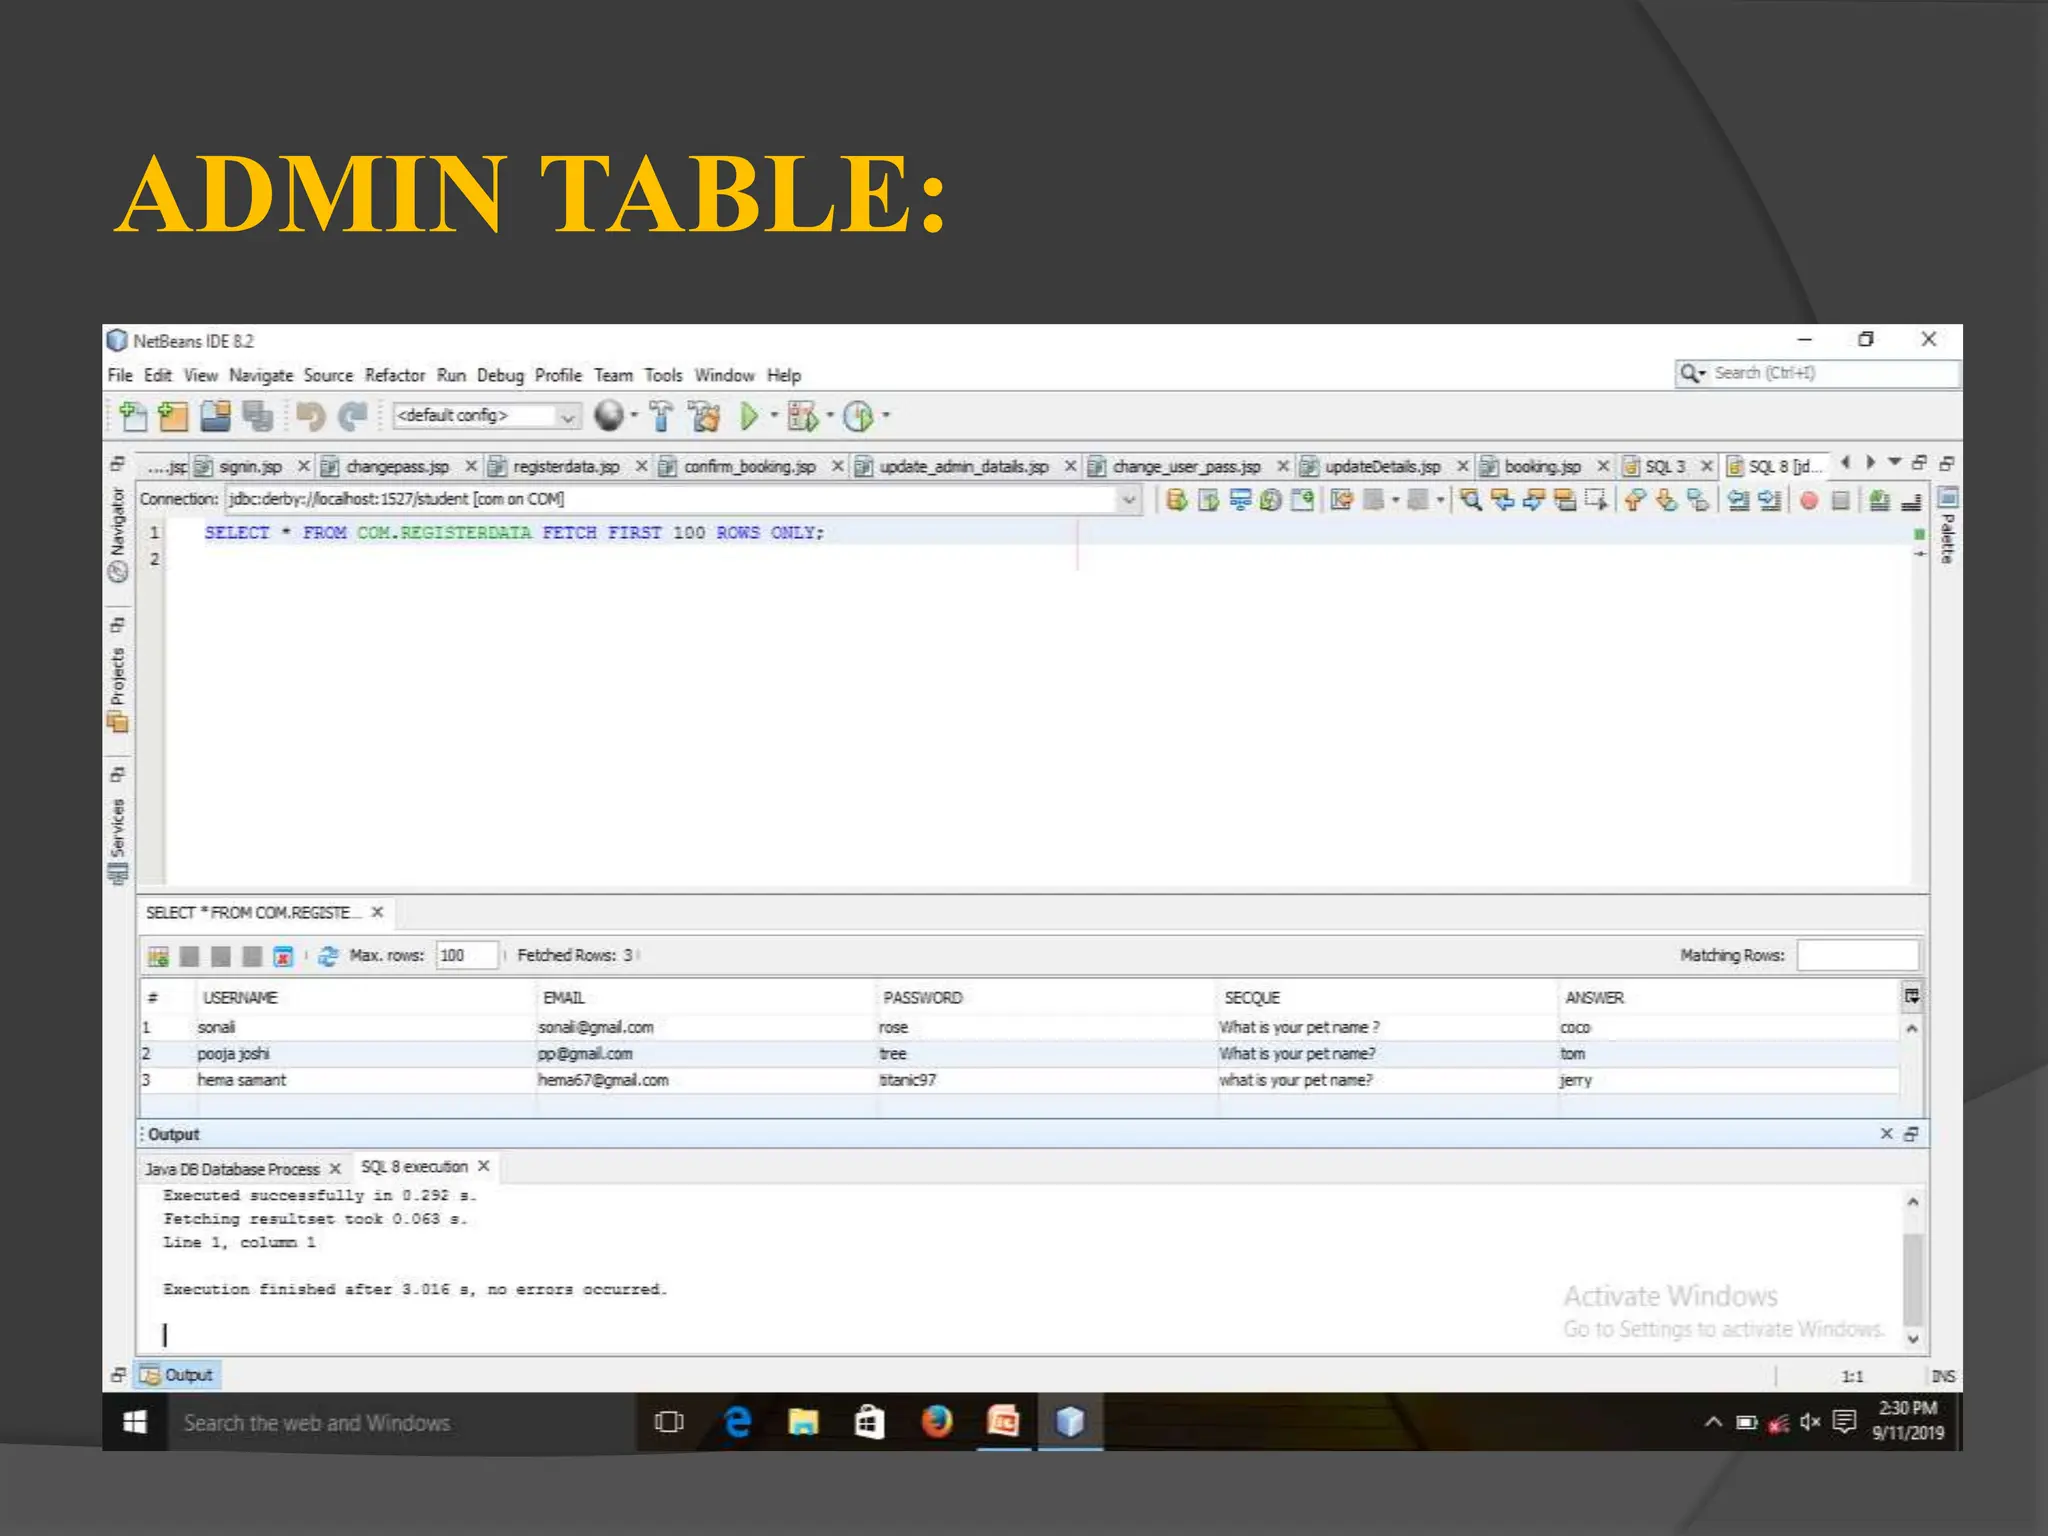Viewport: 2048px width, 1536px height.
Task: Open the Navigate menu
Action: tap(261, 376)
